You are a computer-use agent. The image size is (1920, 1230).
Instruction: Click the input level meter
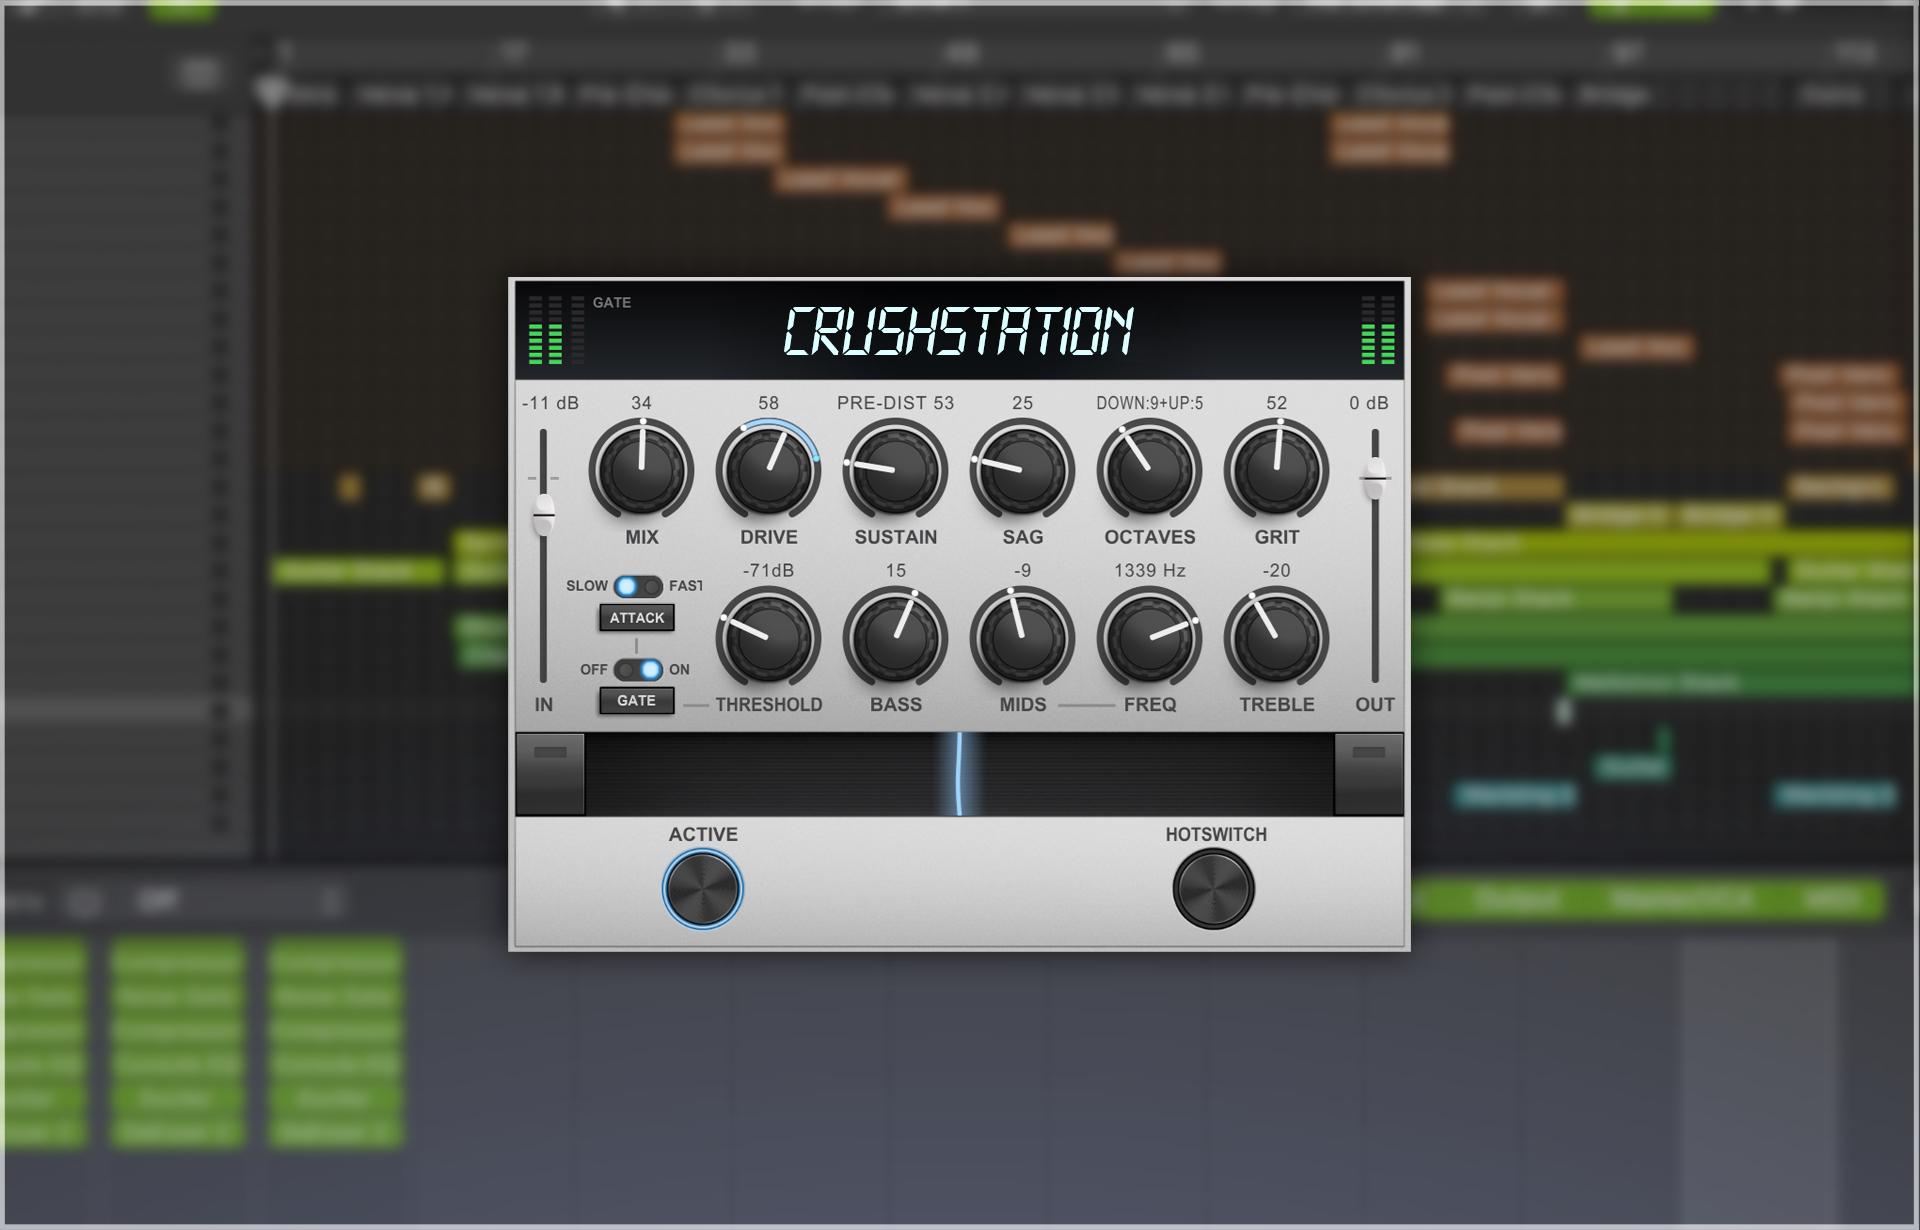(x=545, y=330)
